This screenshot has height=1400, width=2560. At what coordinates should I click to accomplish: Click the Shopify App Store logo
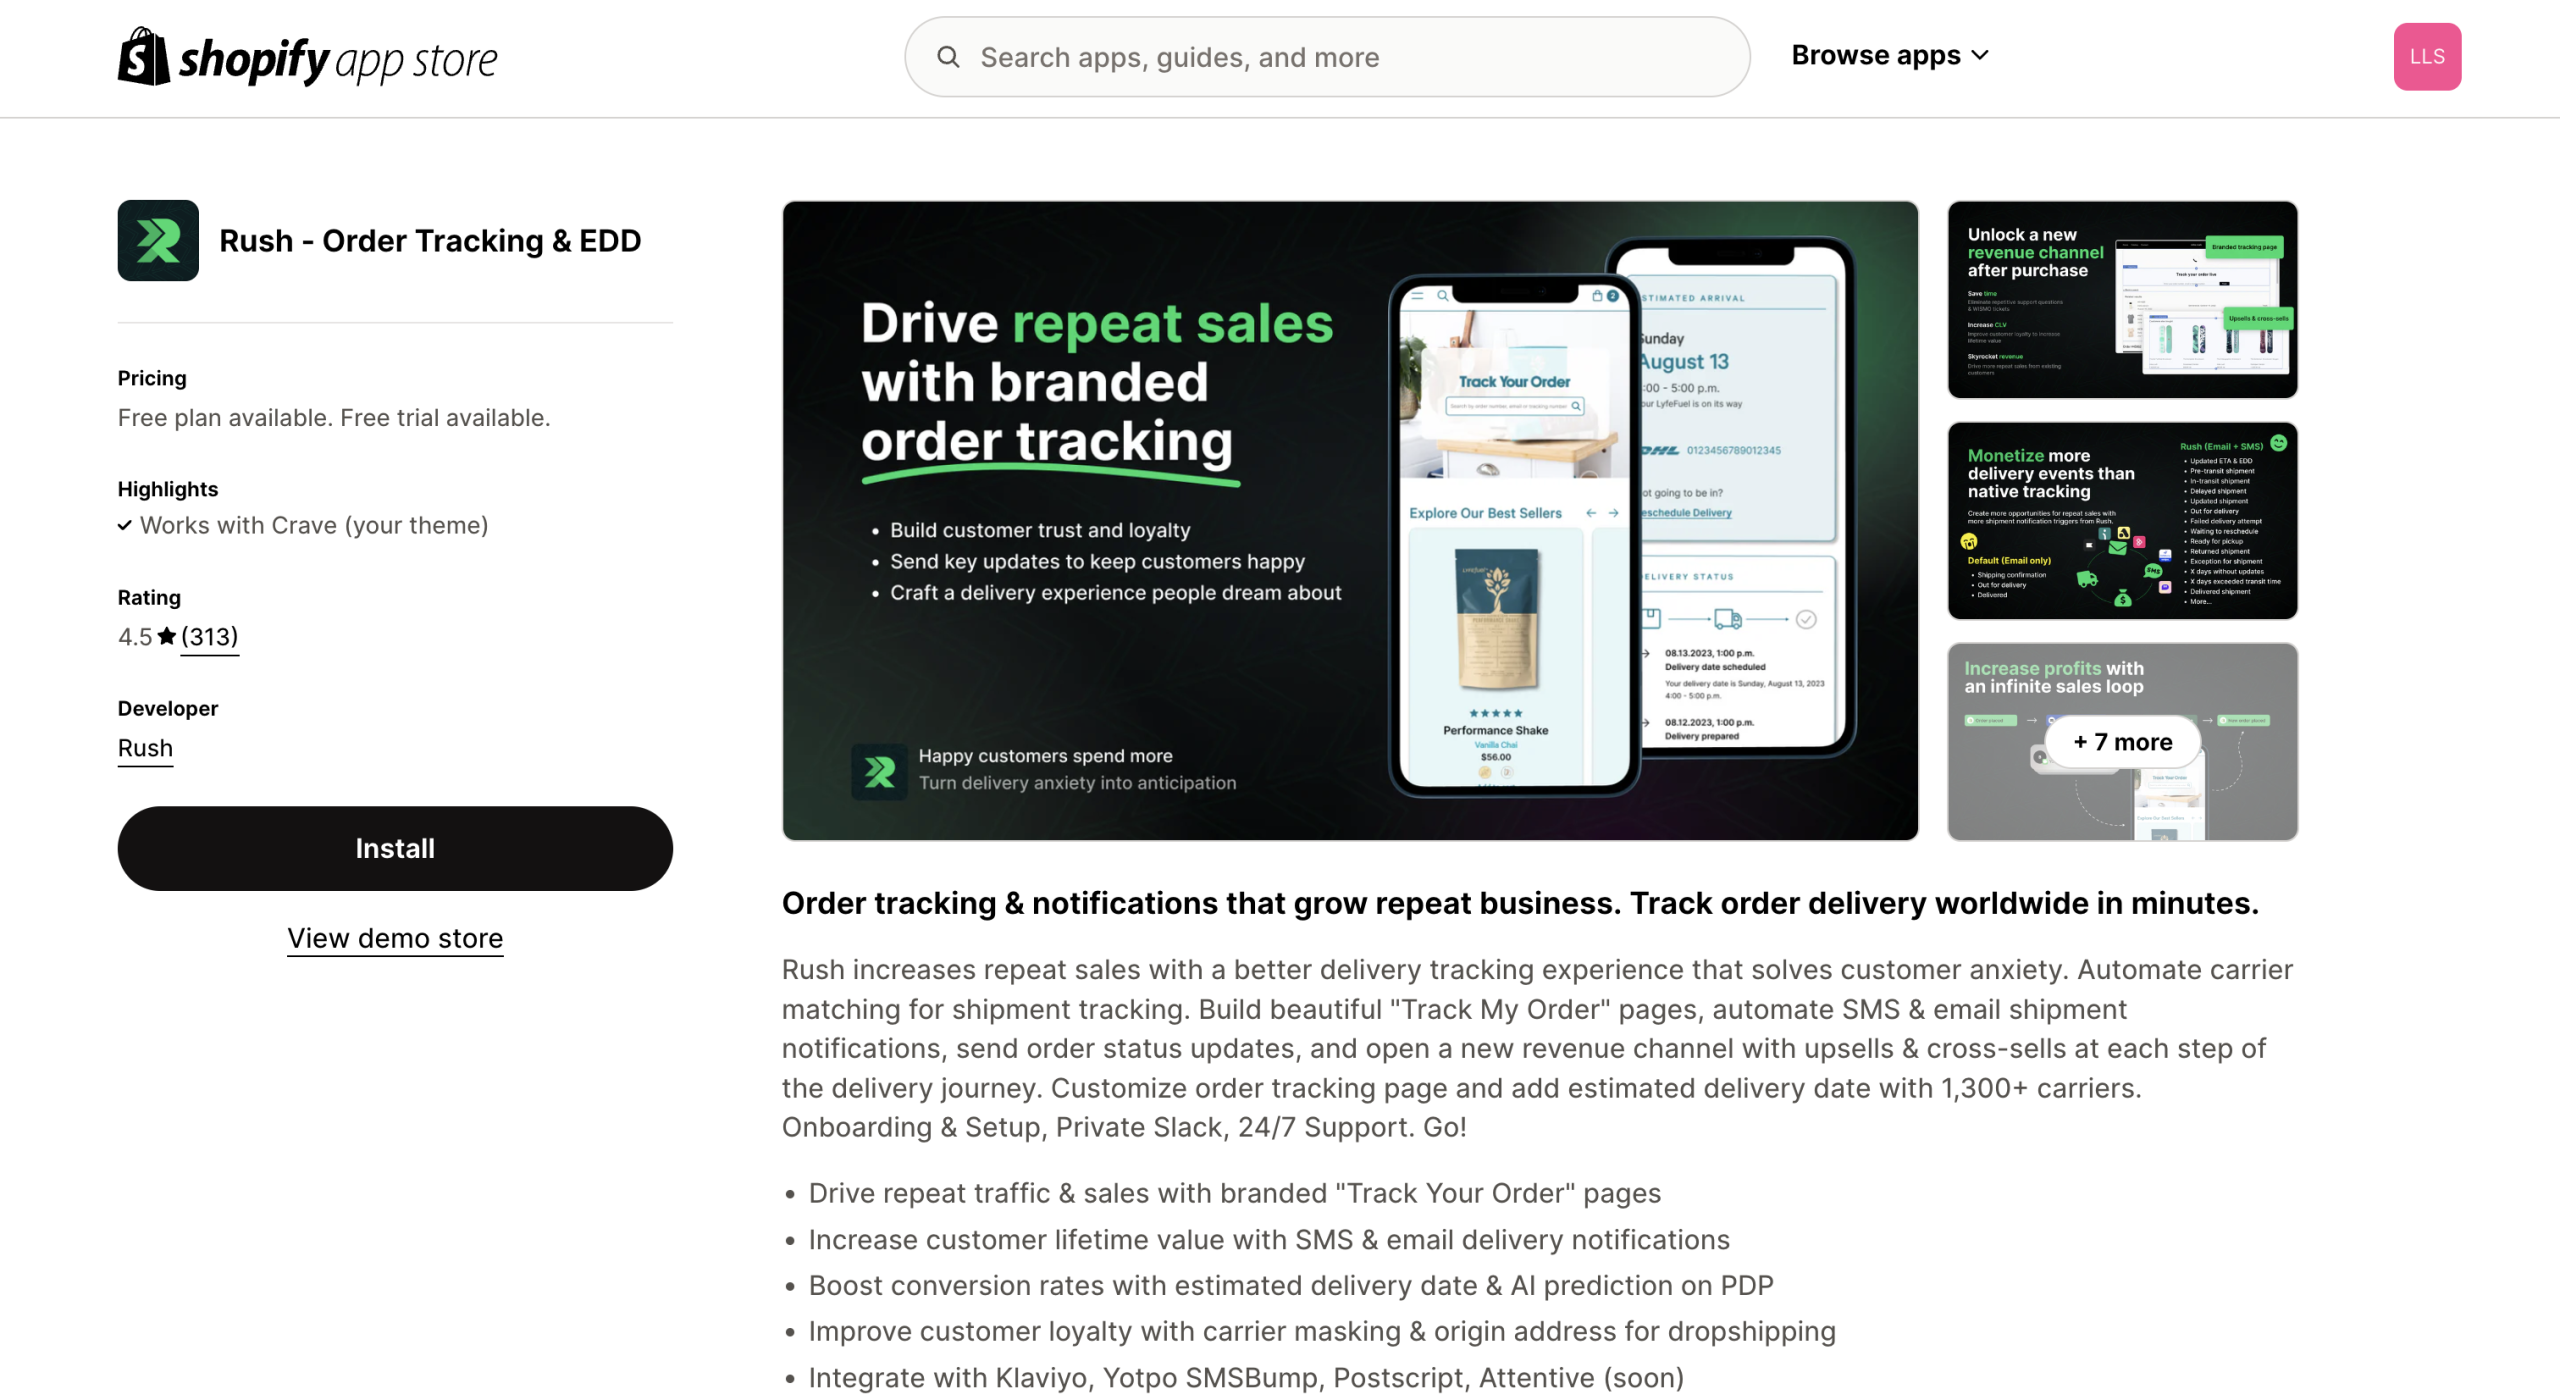coord(307,55)
